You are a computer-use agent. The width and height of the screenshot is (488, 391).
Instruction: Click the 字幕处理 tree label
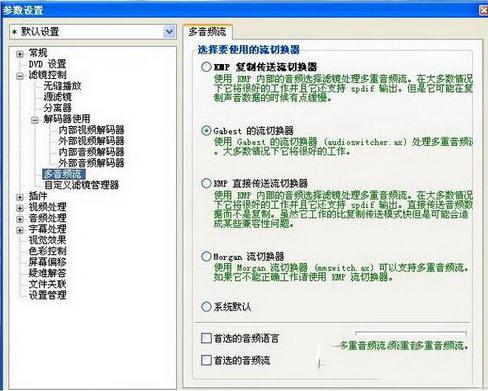[x=47, y=229]
